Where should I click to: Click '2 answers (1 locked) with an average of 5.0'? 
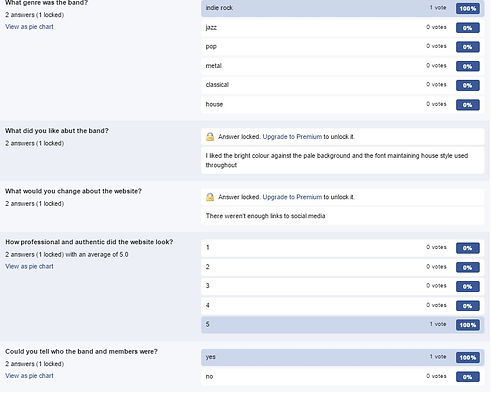click(67, 255)
